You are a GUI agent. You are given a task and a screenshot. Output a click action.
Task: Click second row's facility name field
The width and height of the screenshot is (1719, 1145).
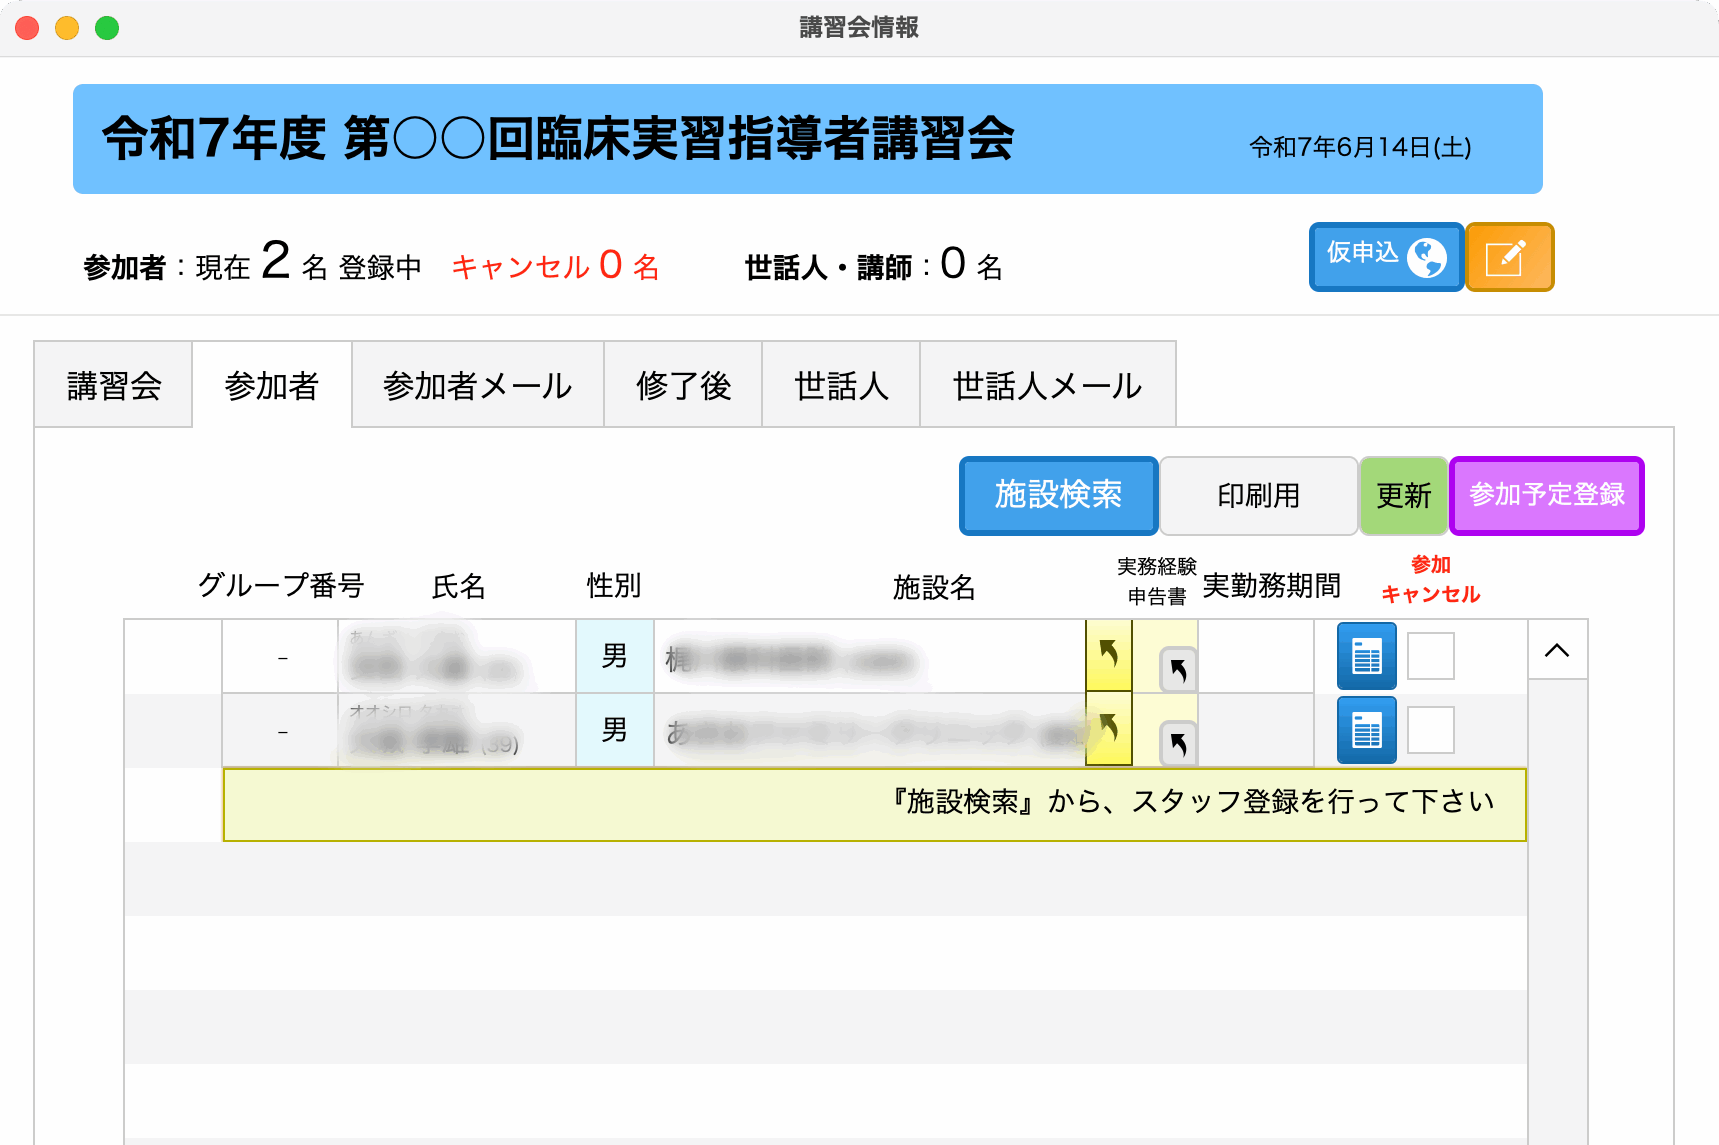pyautogui.click(x=870, y=730)
